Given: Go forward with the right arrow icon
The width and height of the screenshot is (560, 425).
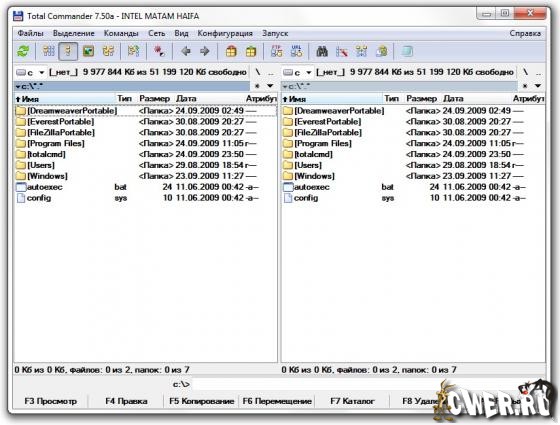Looking at the screenshot, I should [205, 51].
